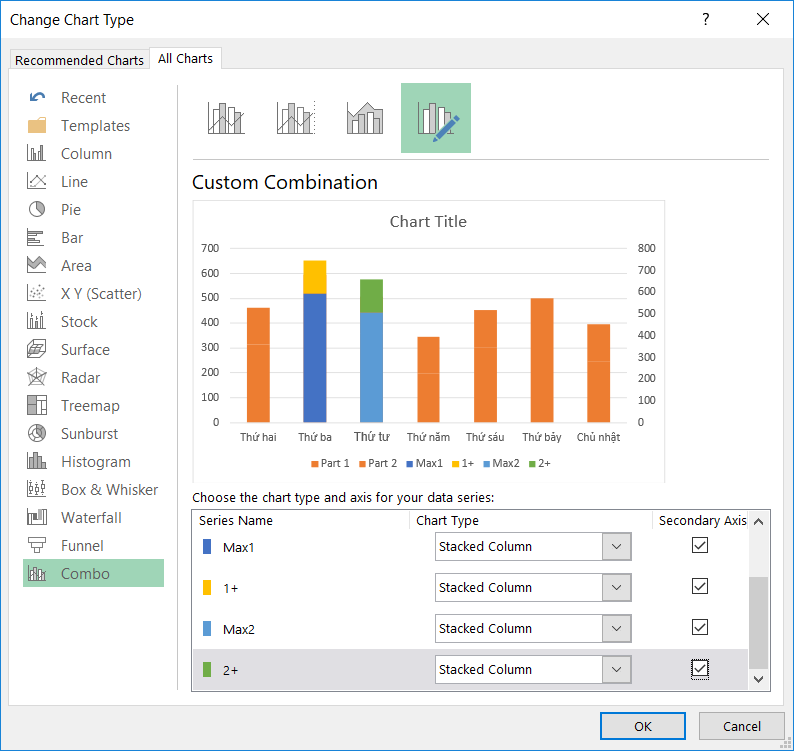
Task: Expand chart type dropdown for Max2
Action: coord(616,629)
